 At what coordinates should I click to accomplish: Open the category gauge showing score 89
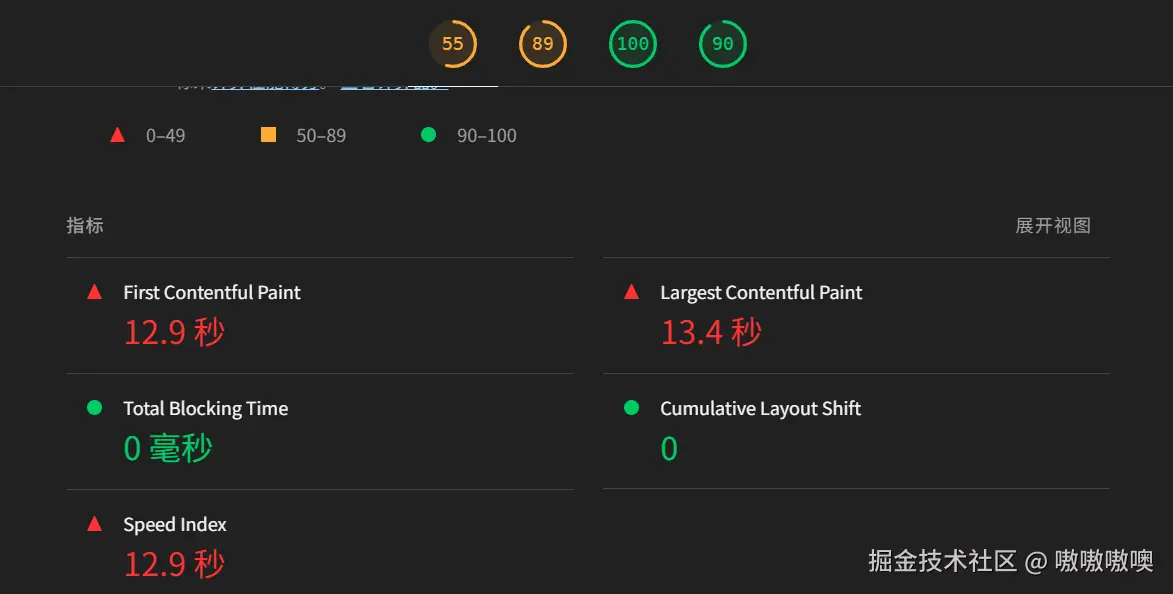click(543, 44)
